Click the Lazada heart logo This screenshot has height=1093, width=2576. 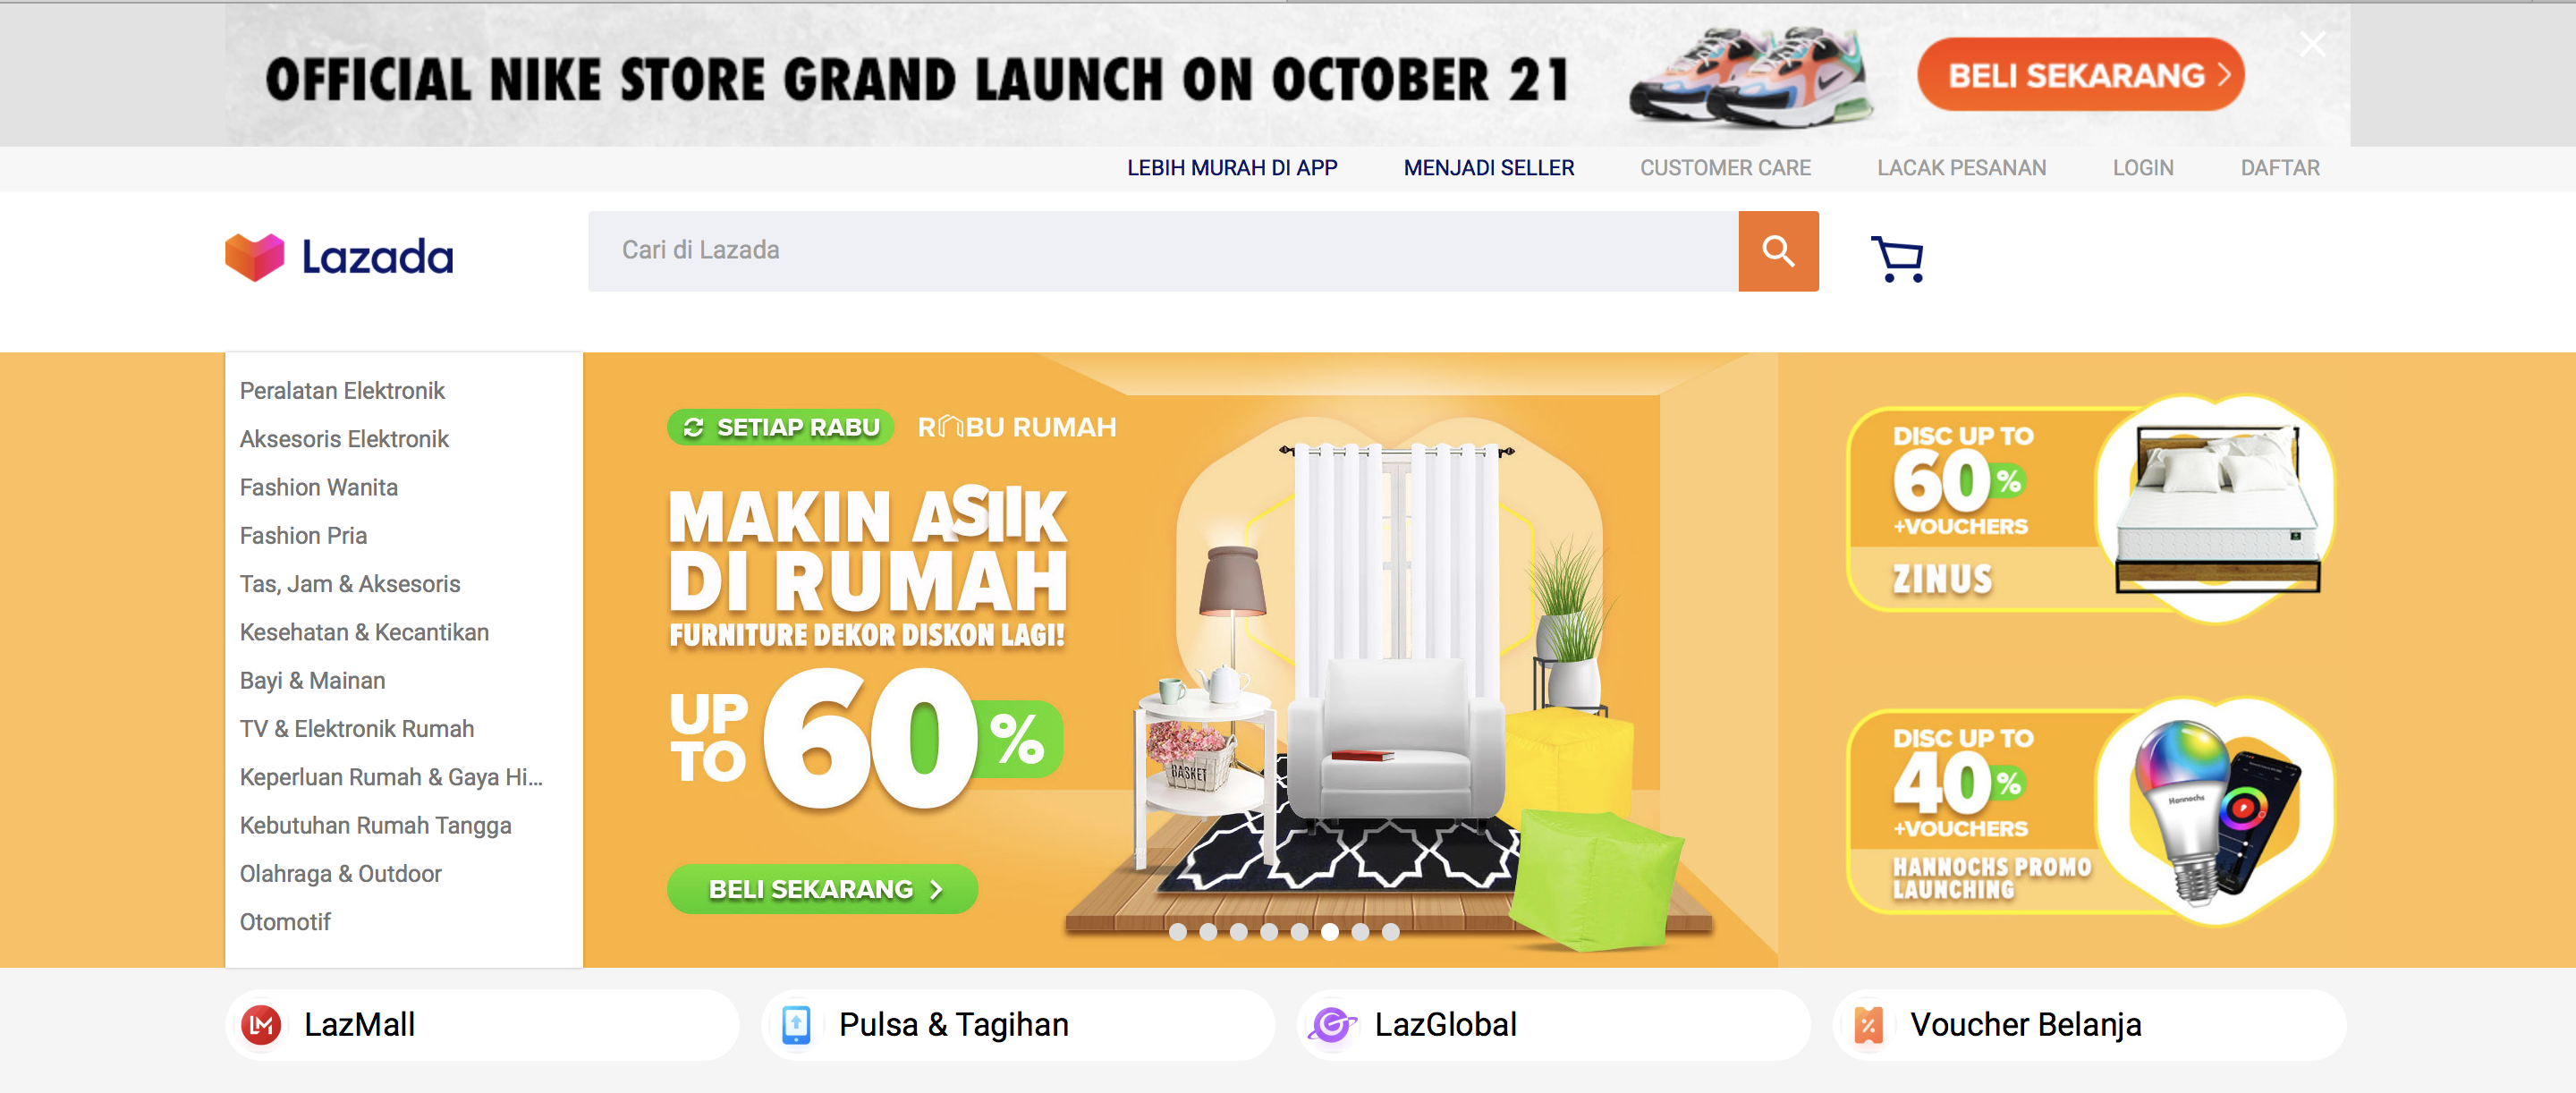tap(255, 257)
